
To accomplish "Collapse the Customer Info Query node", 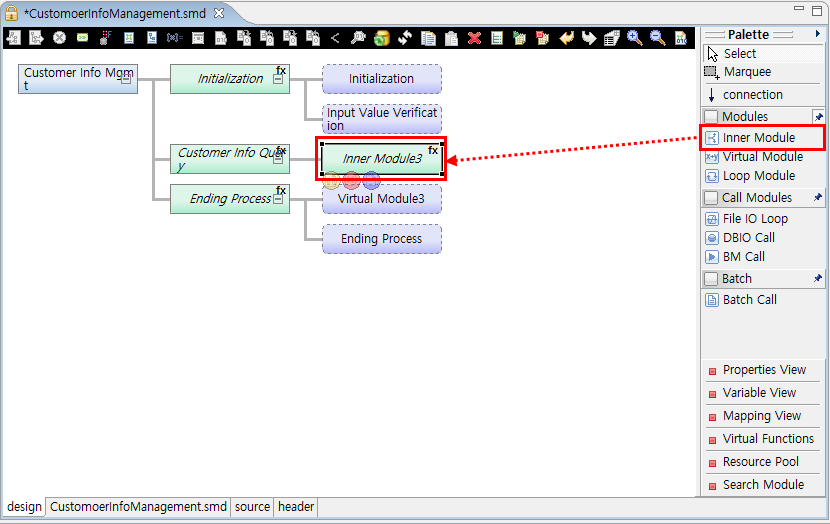I will [x=278, y=158].
